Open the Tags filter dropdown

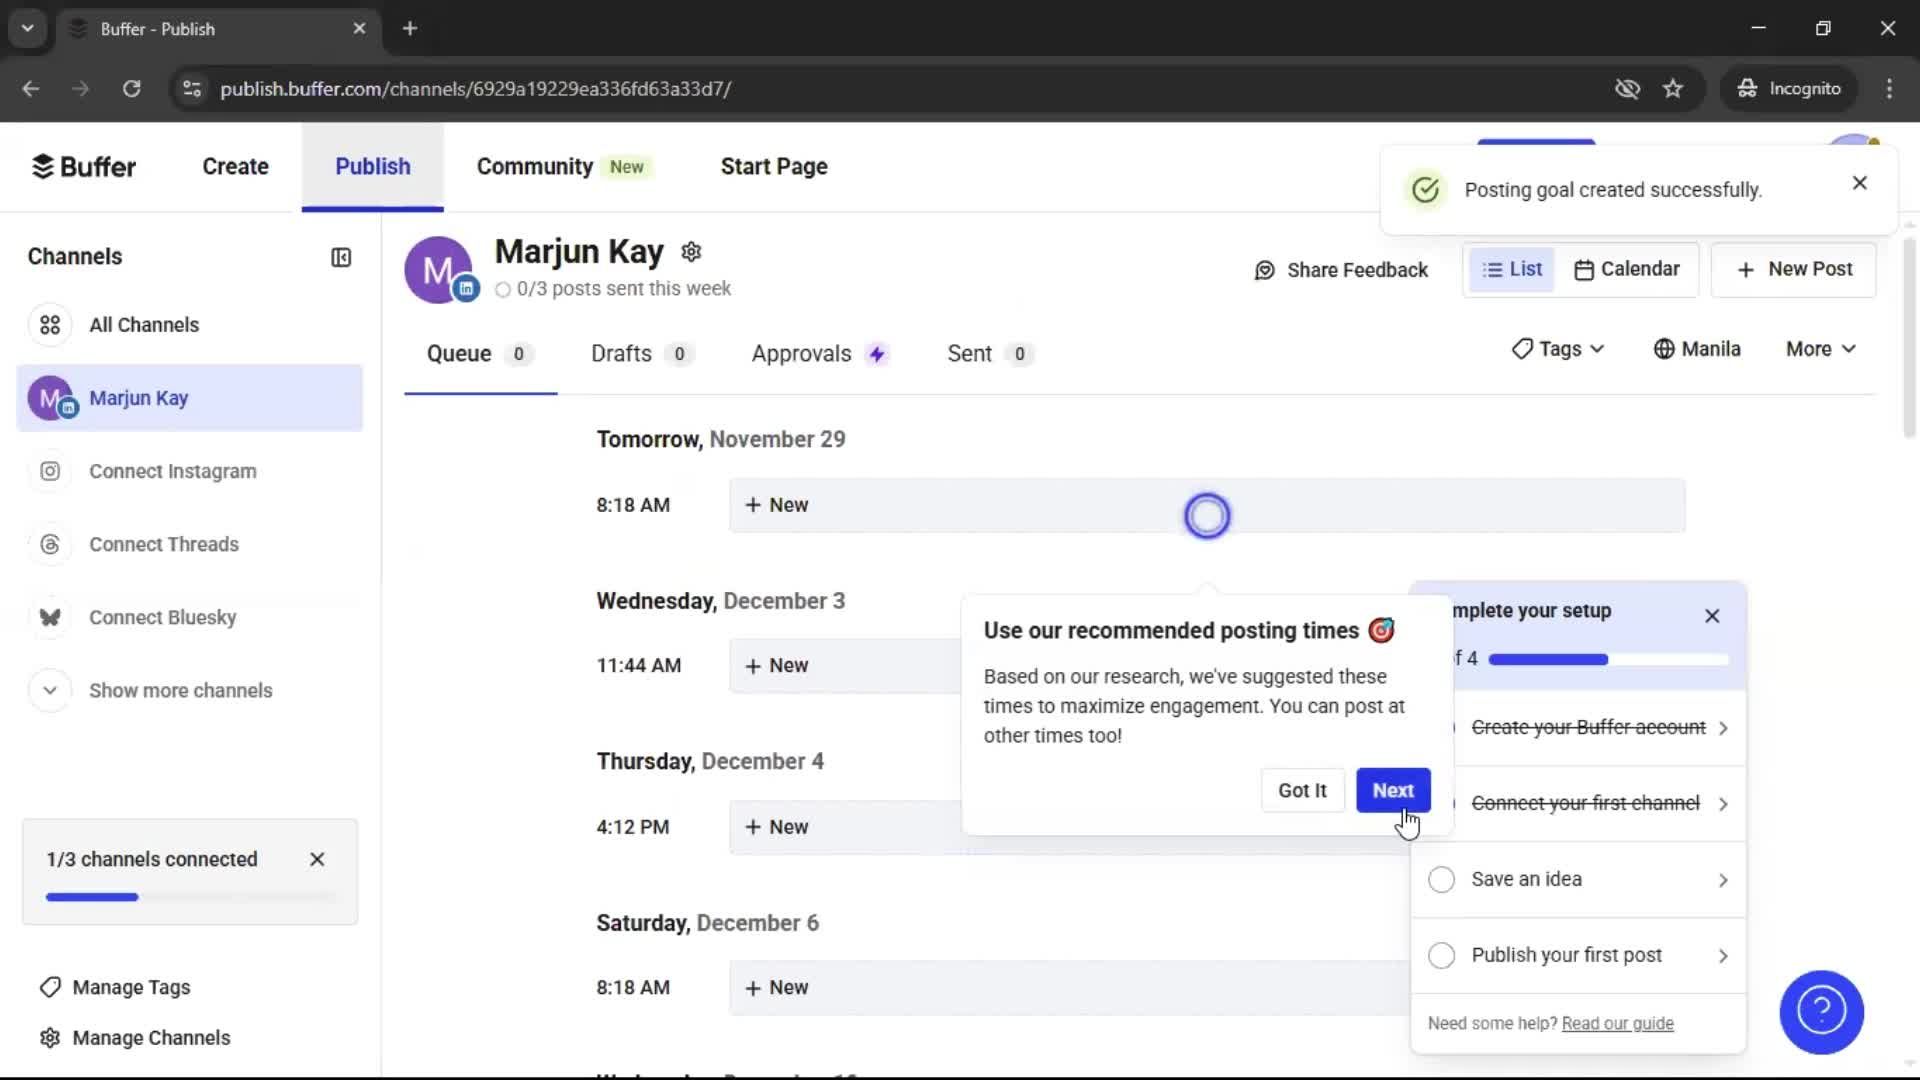[x=1557, y=348]
